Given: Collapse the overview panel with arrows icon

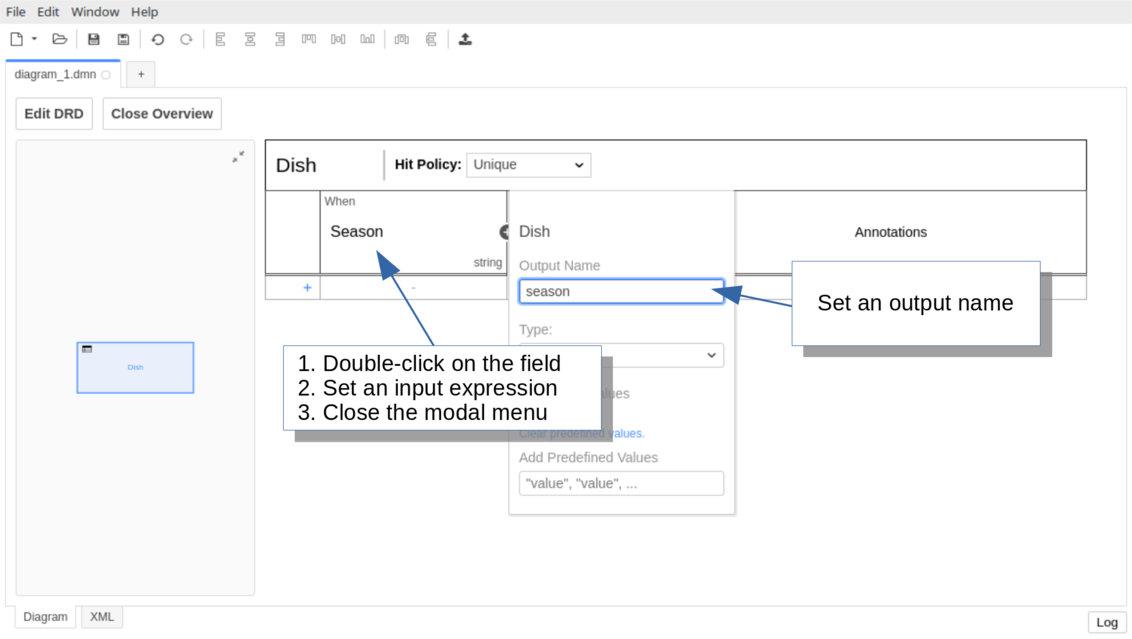Looking at the screenshot, I should 238,157.
